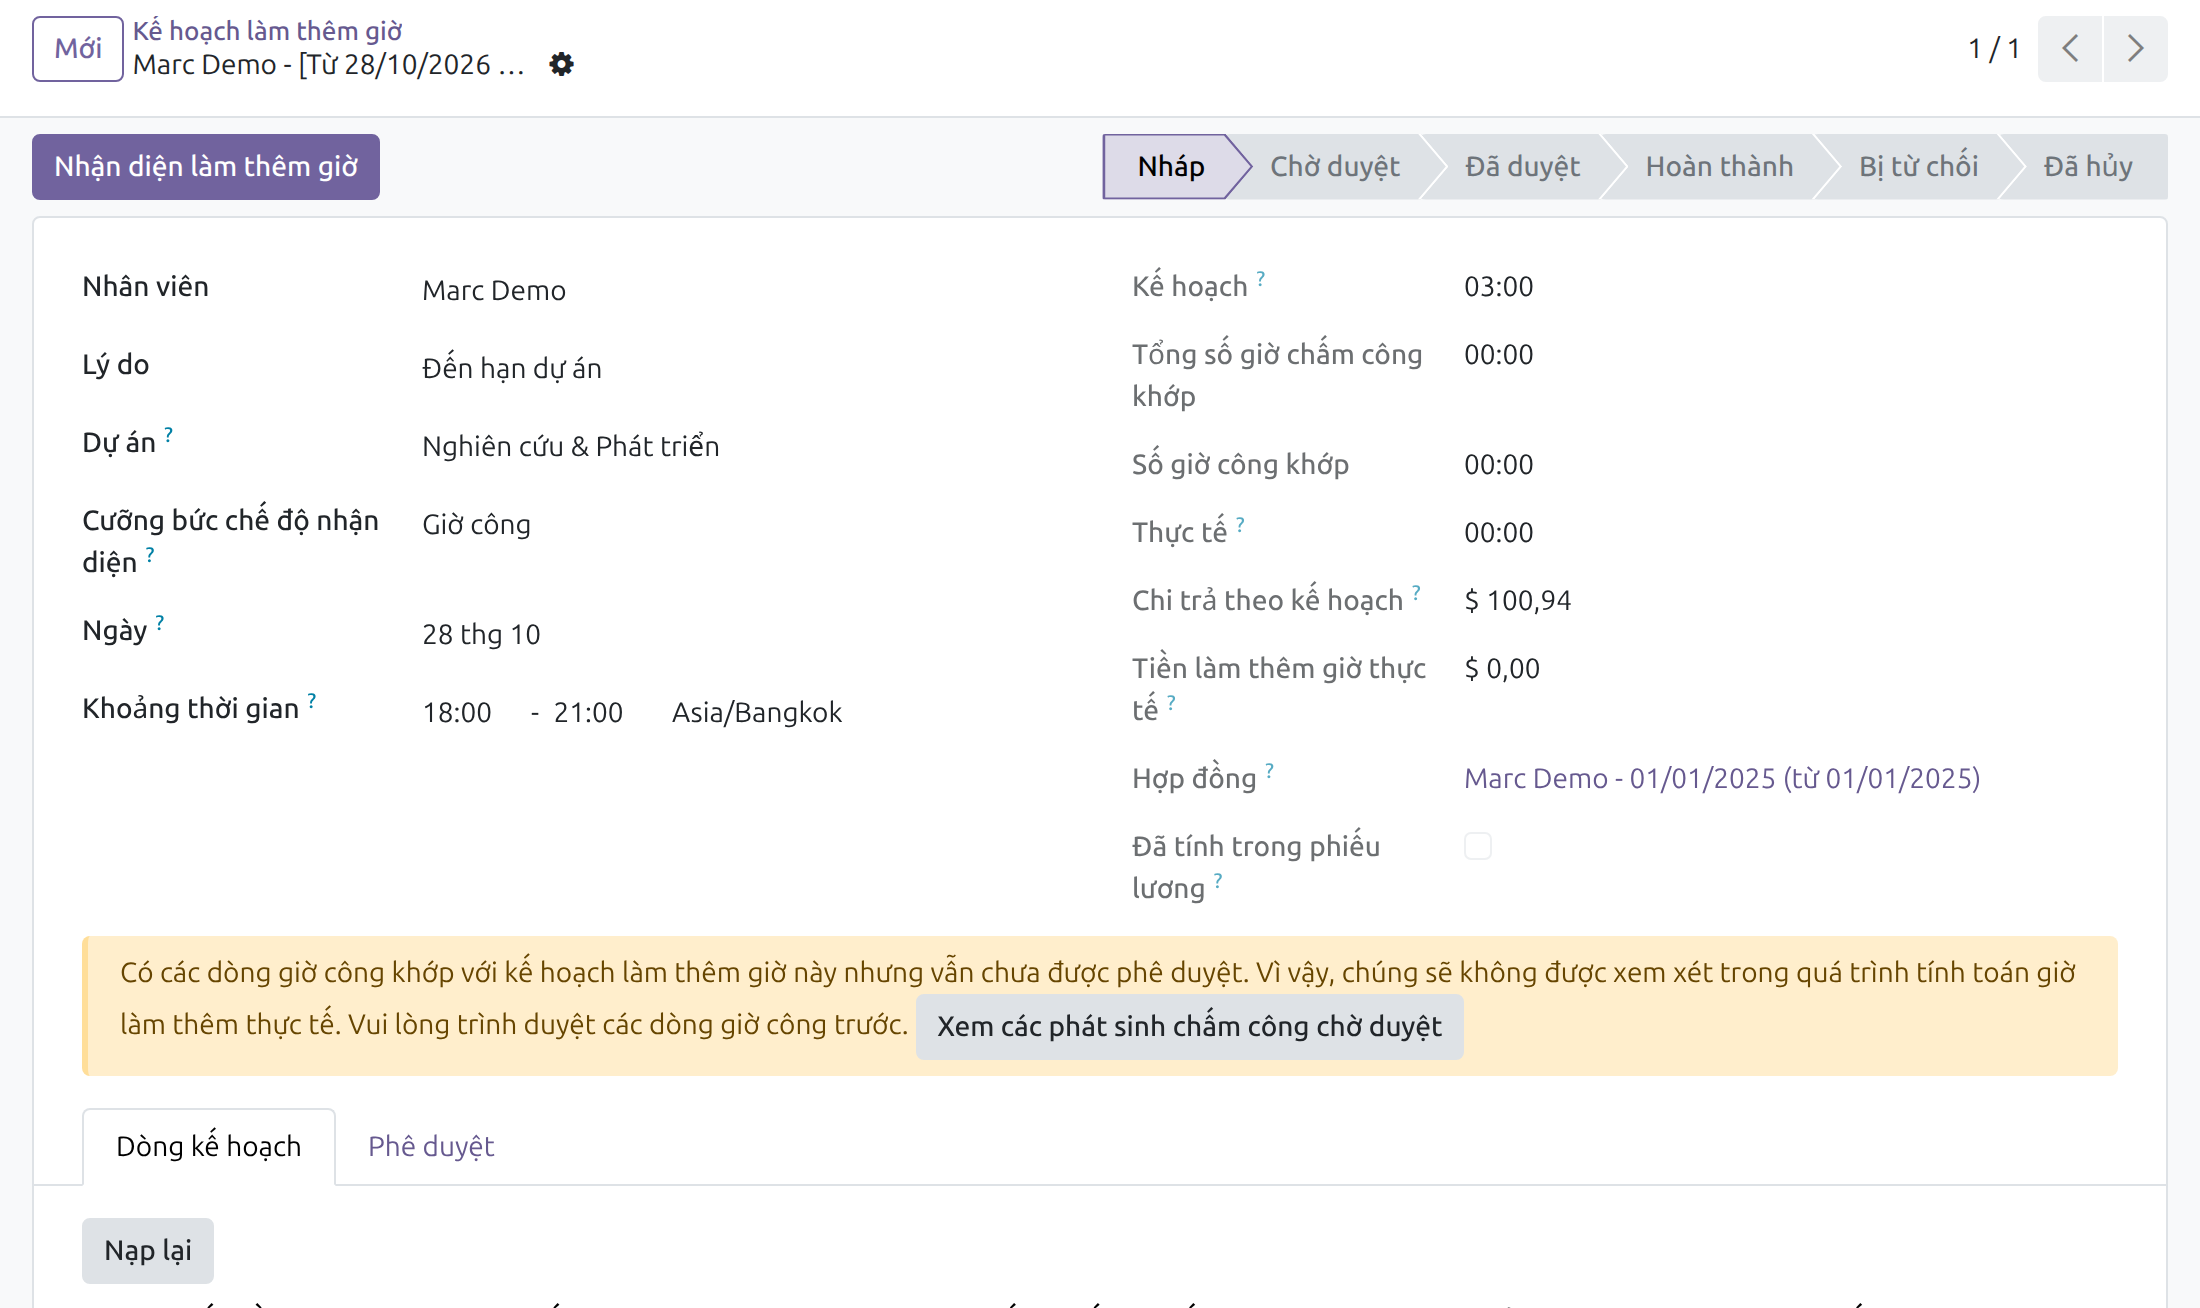Select Chờ duyệt status stage
Image resolution: width=2200 pixels, height=1308 pixels.
(x=1334, y=166)
